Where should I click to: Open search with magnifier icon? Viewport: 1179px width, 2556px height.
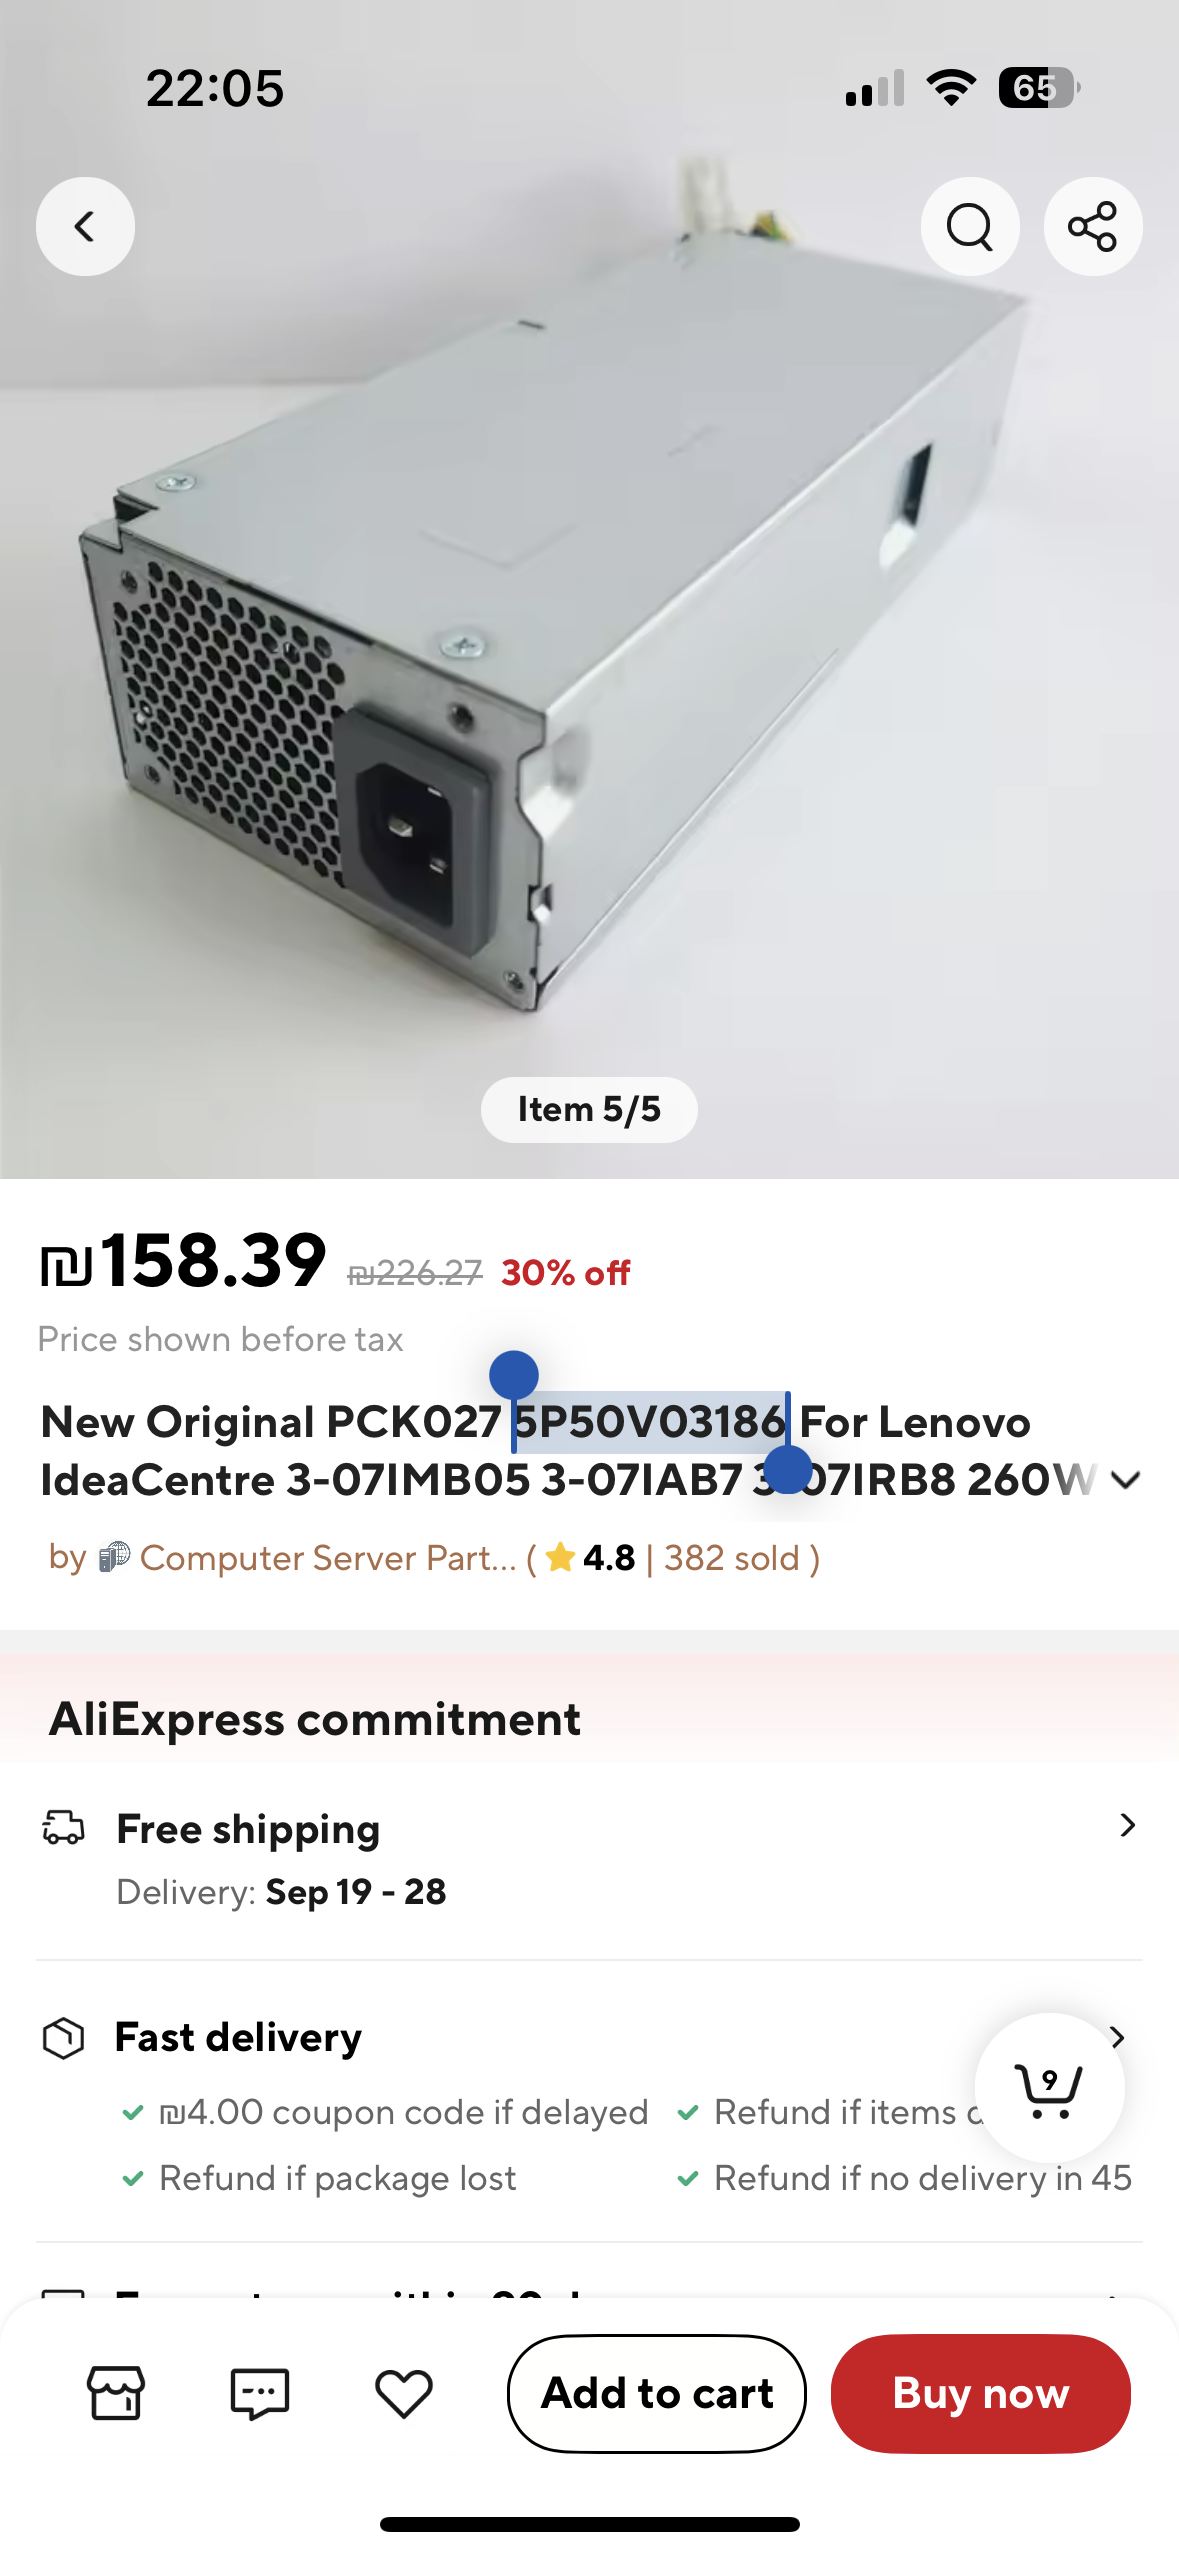[970, 226]
